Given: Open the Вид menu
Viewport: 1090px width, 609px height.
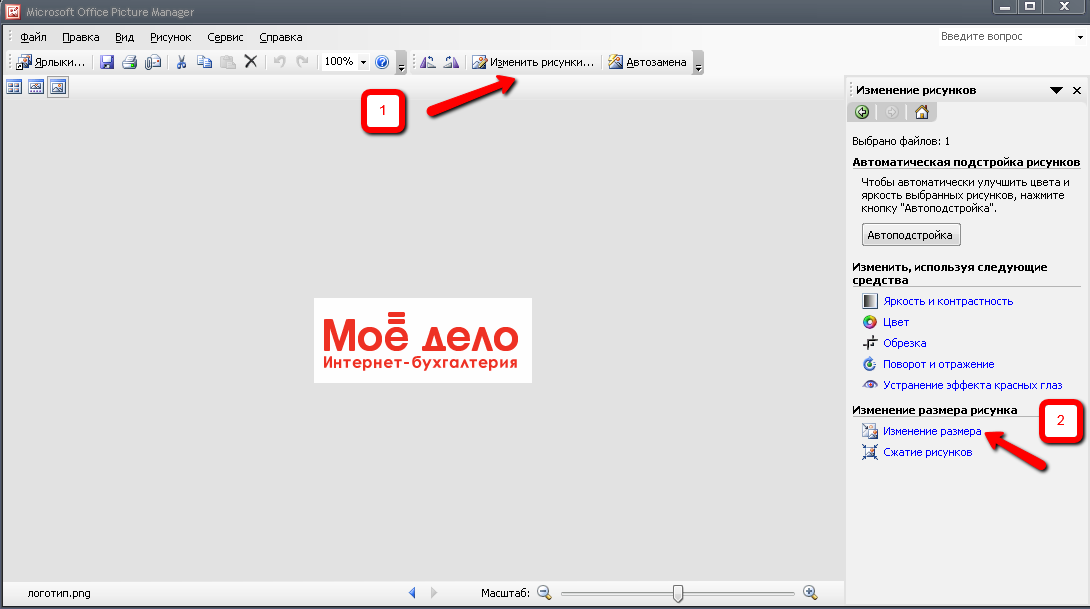Looking at the screenshot, I should click(124, 37).
